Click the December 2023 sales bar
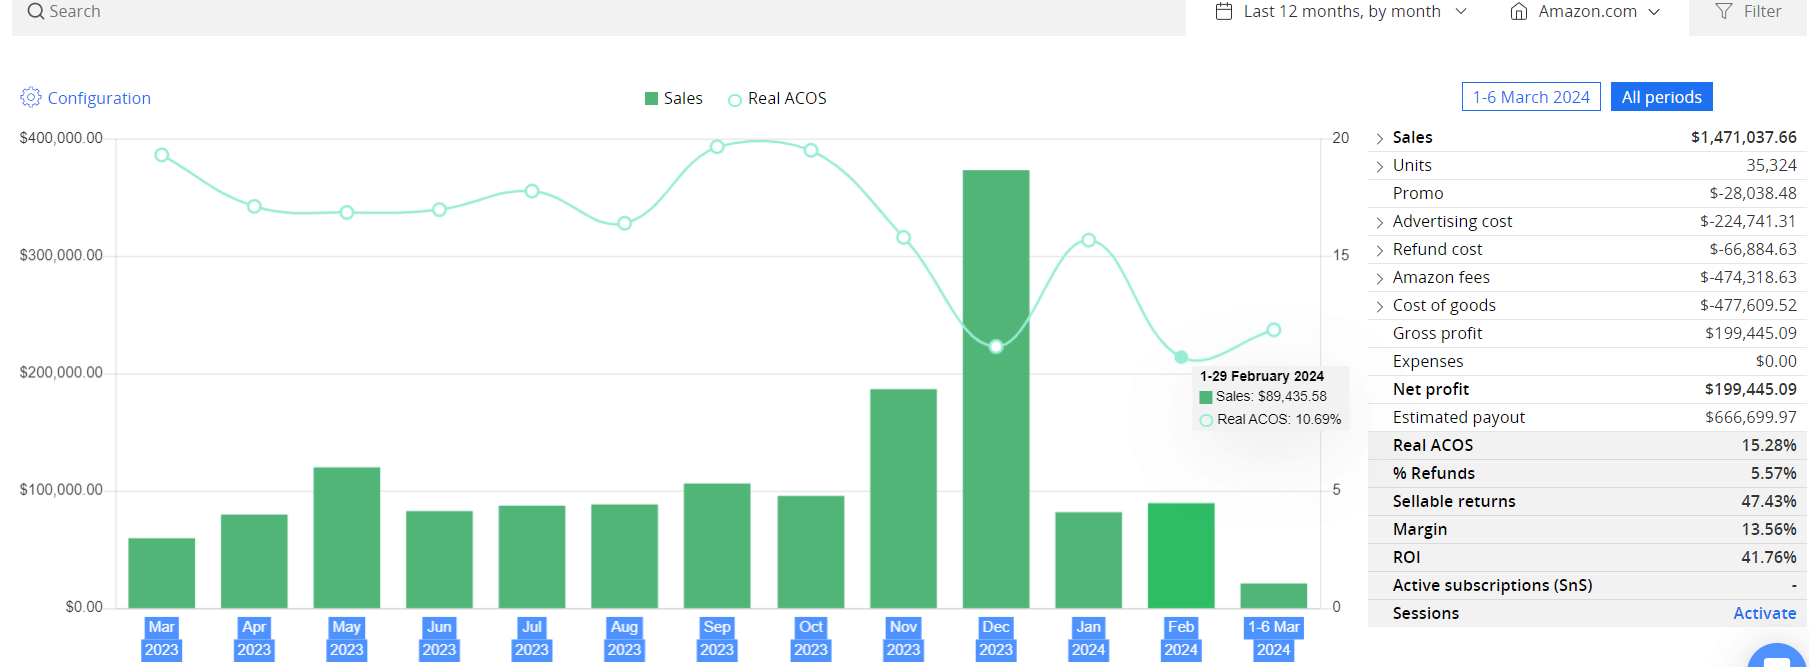This screenshot has height=667, width=1809. coord(996,389)
